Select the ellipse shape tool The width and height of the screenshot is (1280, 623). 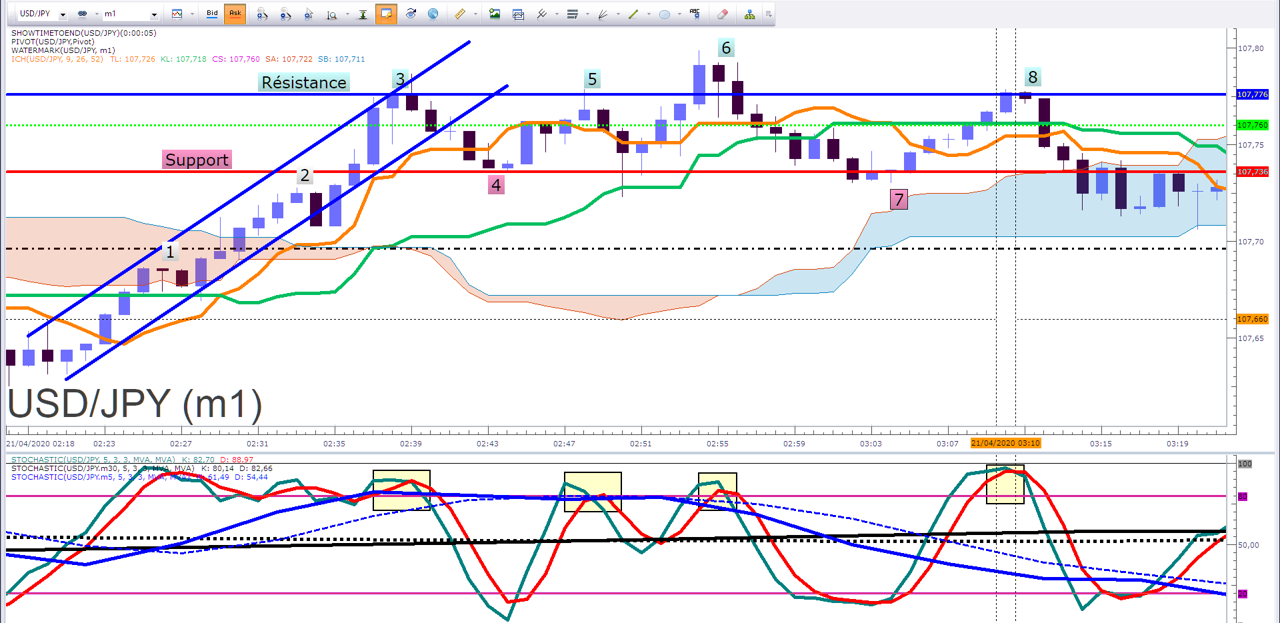pyautogui.click(x=665, y=14)
